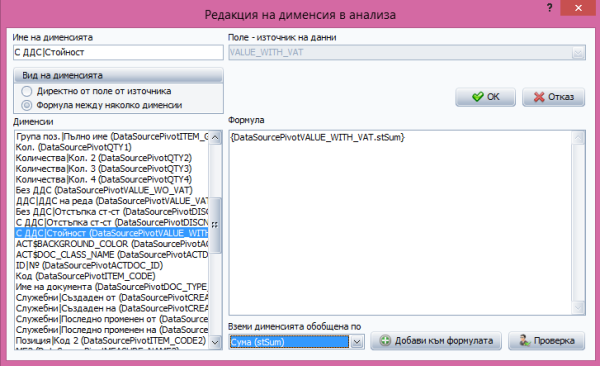Image resolution: width=600 pixels, height=366 pixels.
Task: Click the OK button with green checkmark
Action: click(x=485, y=97)
